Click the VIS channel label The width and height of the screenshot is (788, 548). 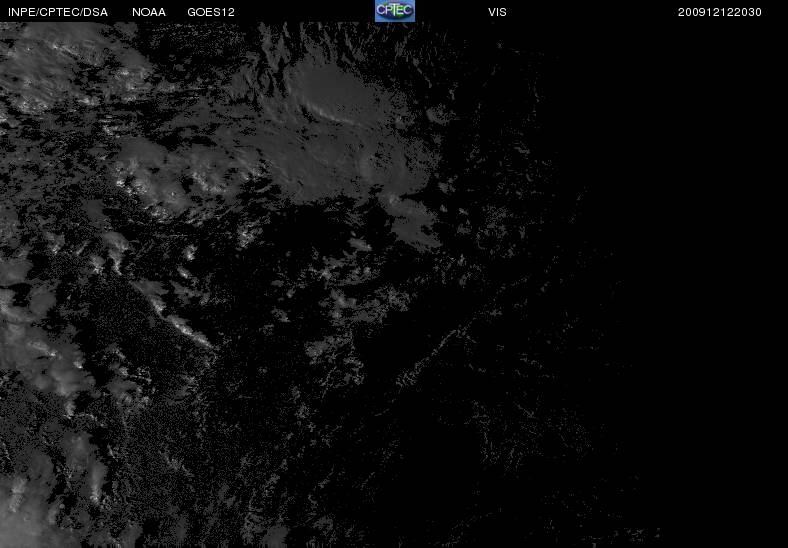click(497, 12)
